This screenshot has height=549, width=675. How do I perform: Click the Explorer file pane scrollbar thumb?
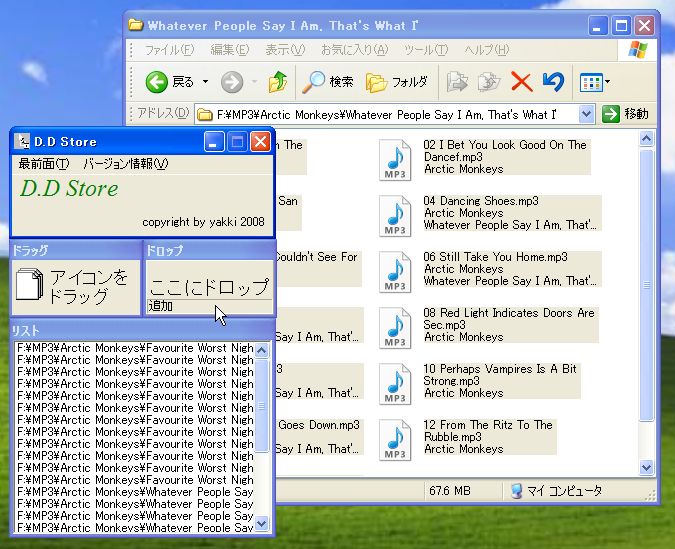tap(646, 285)
